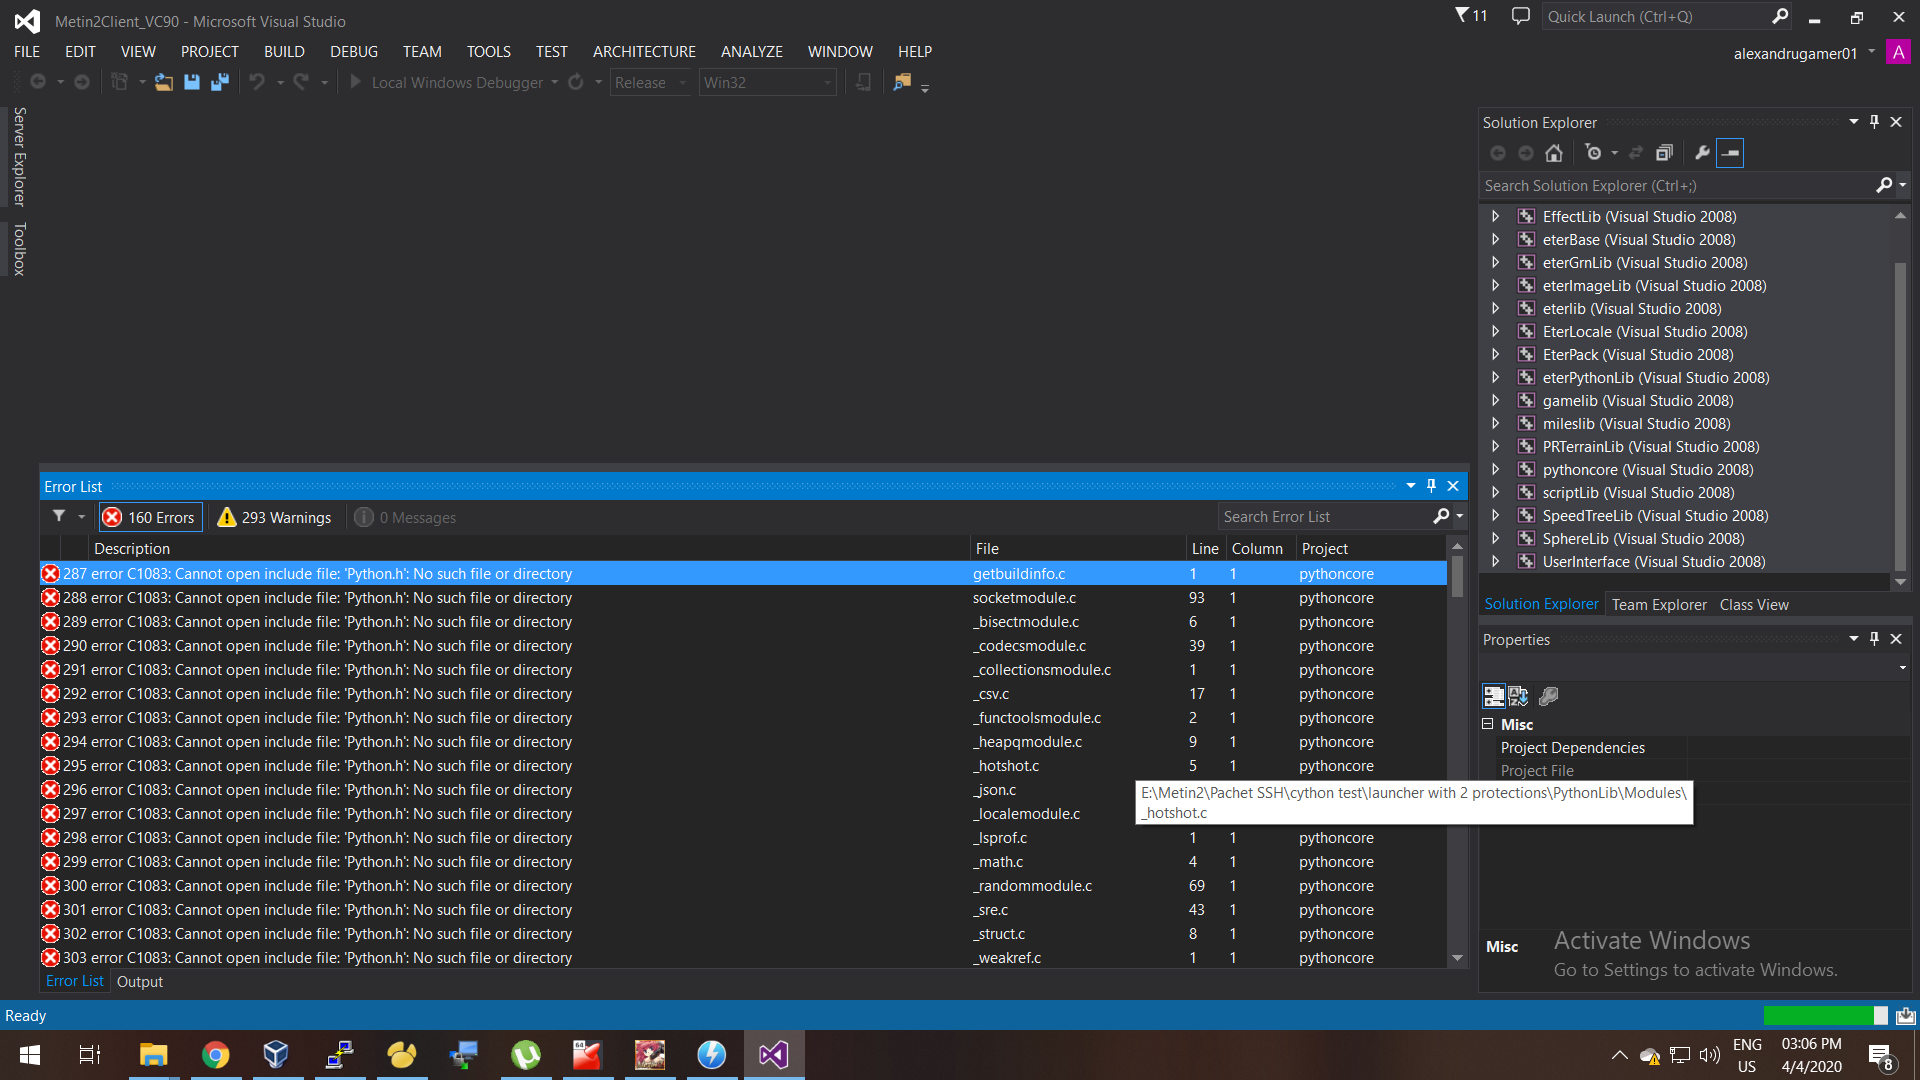Click the Property Pages icon in Properties

tap(1548, 696)
